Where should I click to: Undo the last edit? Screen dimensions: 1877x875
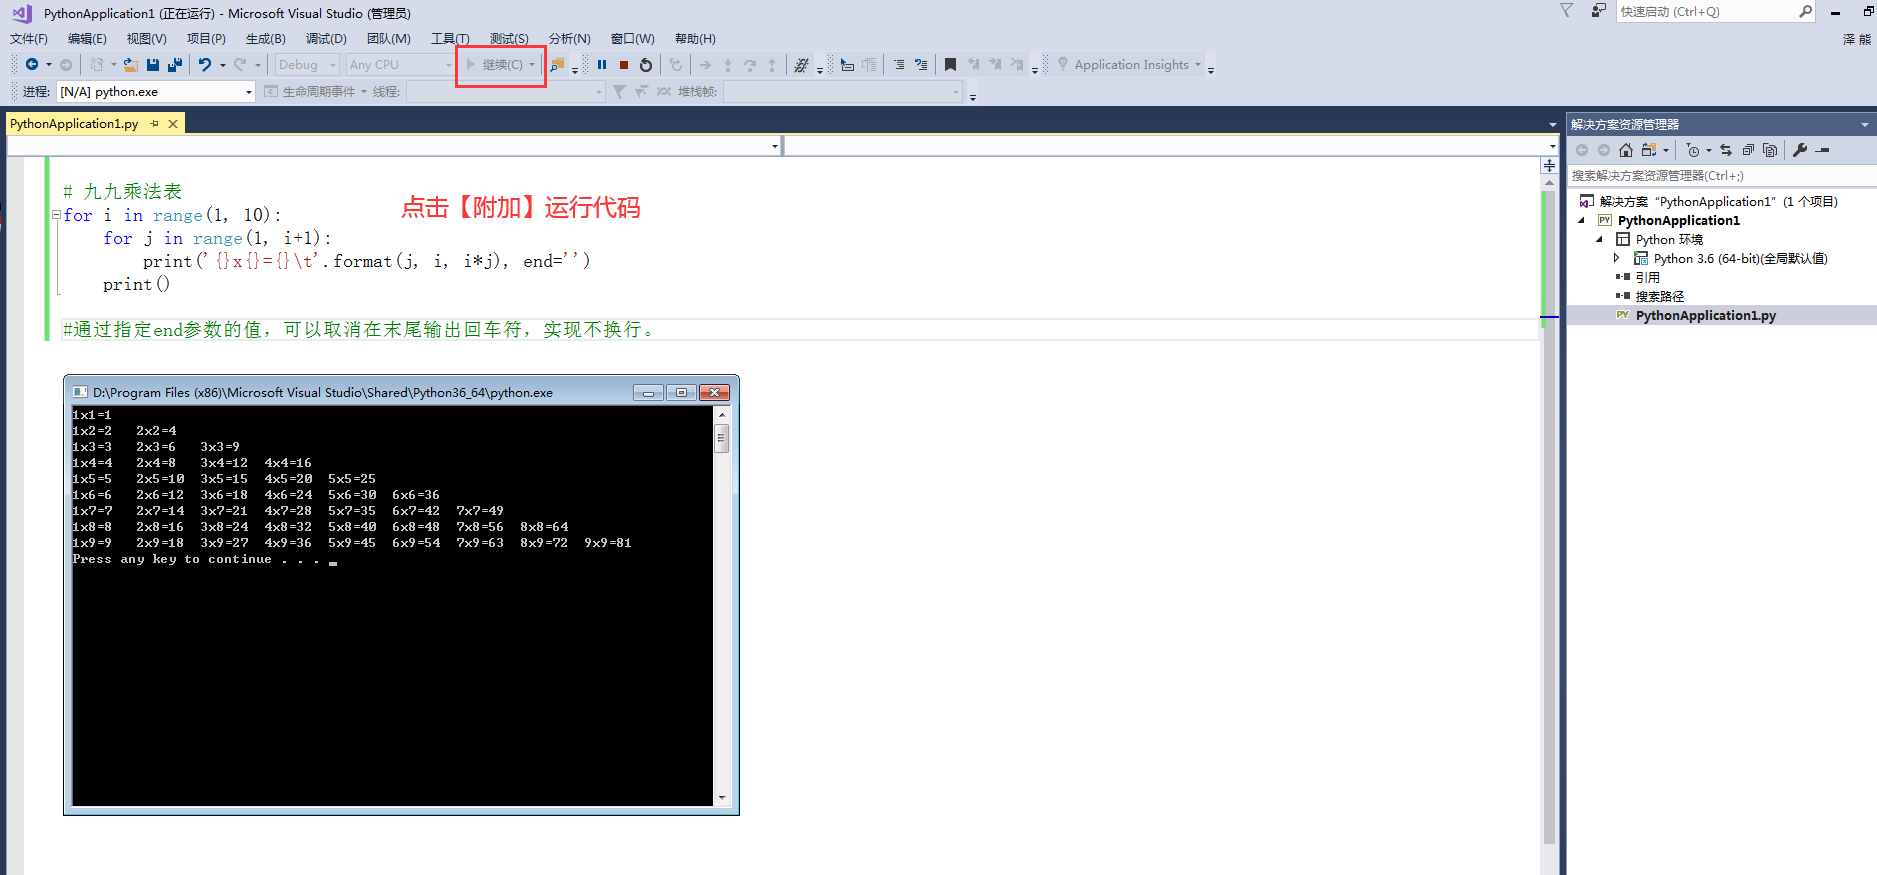(x=204, y=65)
